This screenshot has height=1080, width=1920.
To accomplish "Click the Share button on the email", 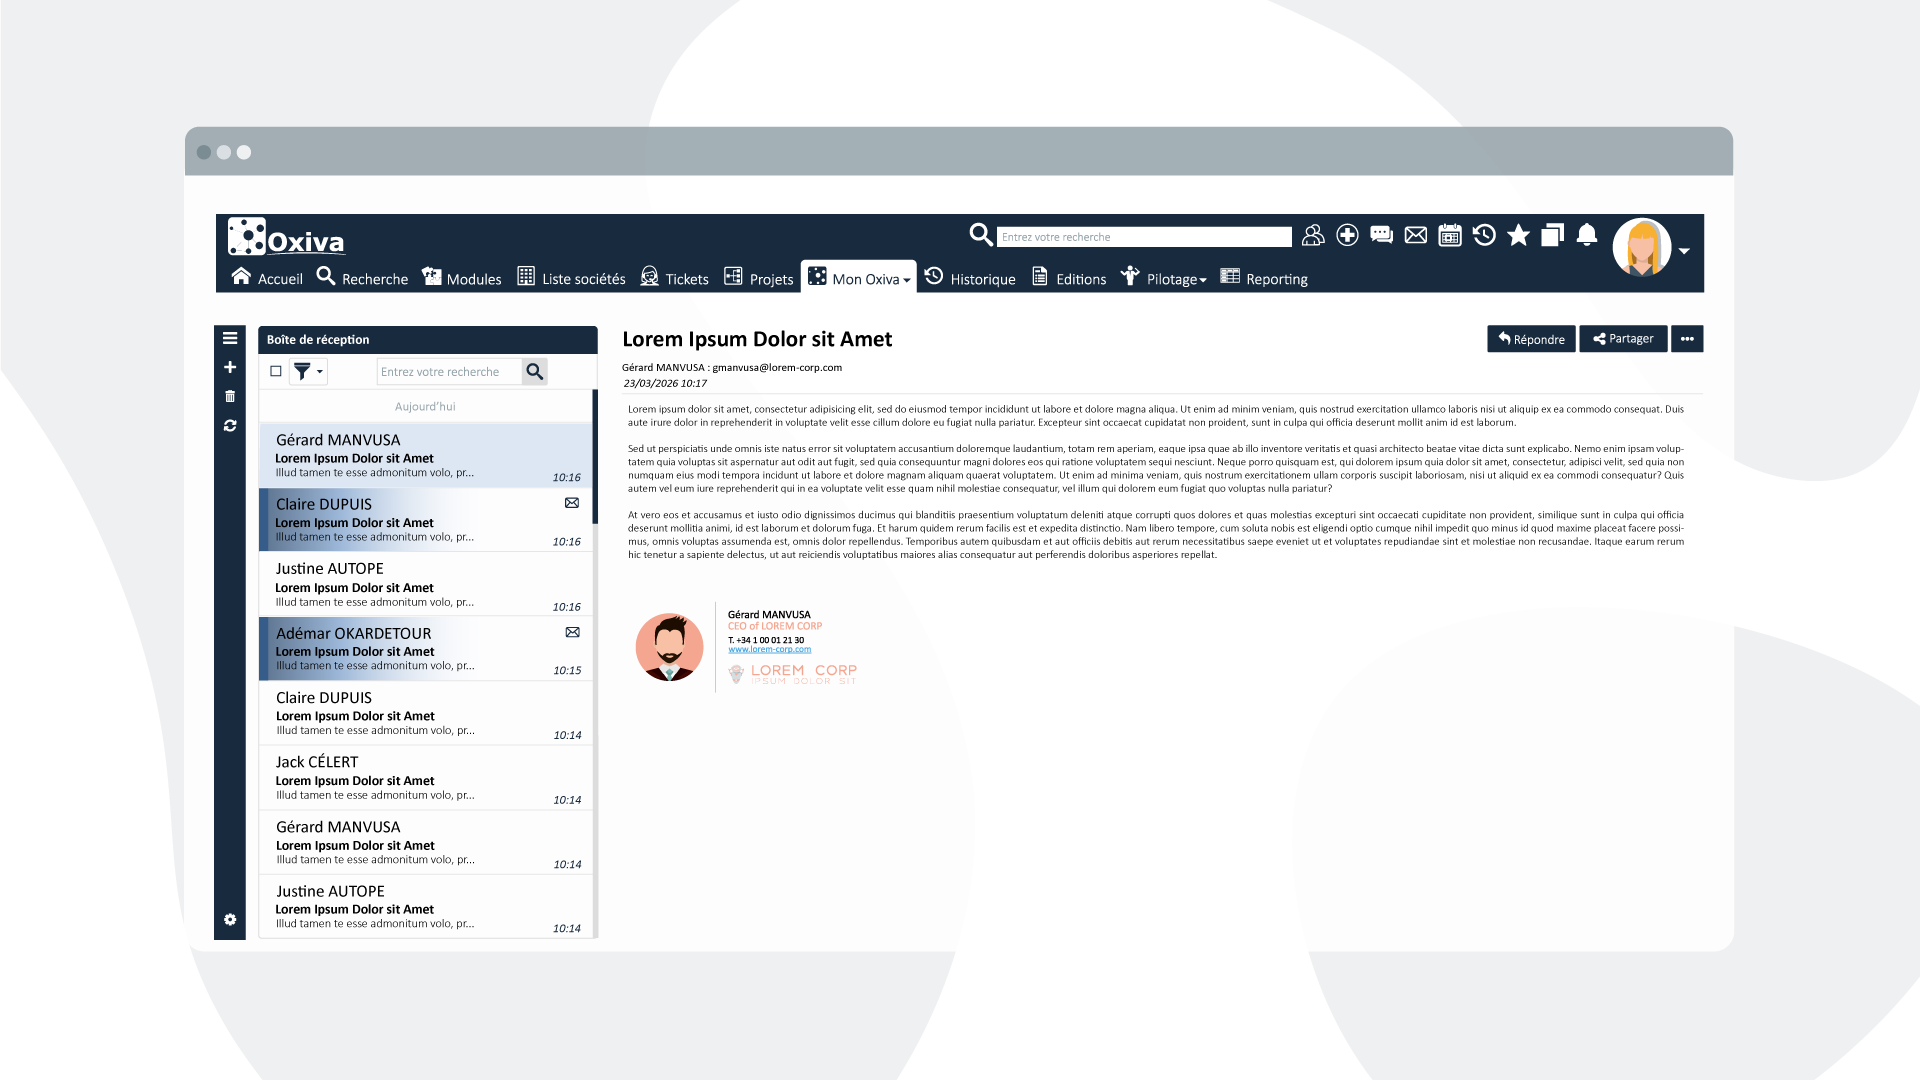I will click(x=1625, y=339).
